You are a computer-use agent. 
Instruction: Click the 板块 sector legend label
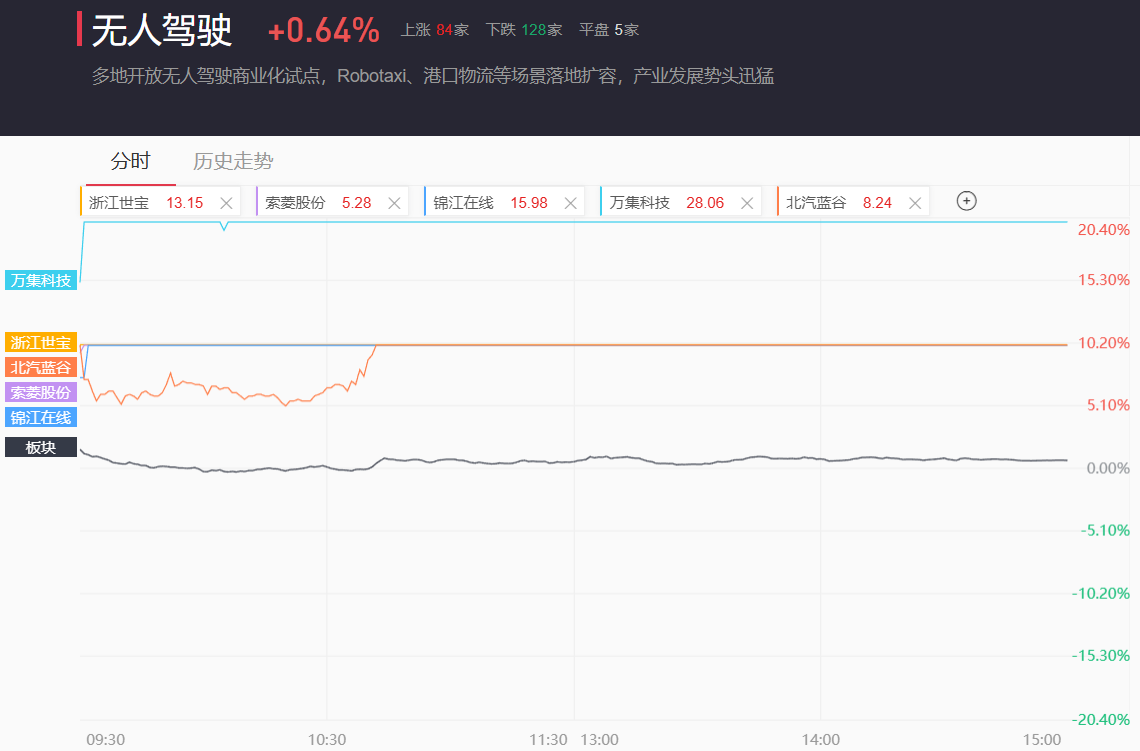tap(41, 447)
